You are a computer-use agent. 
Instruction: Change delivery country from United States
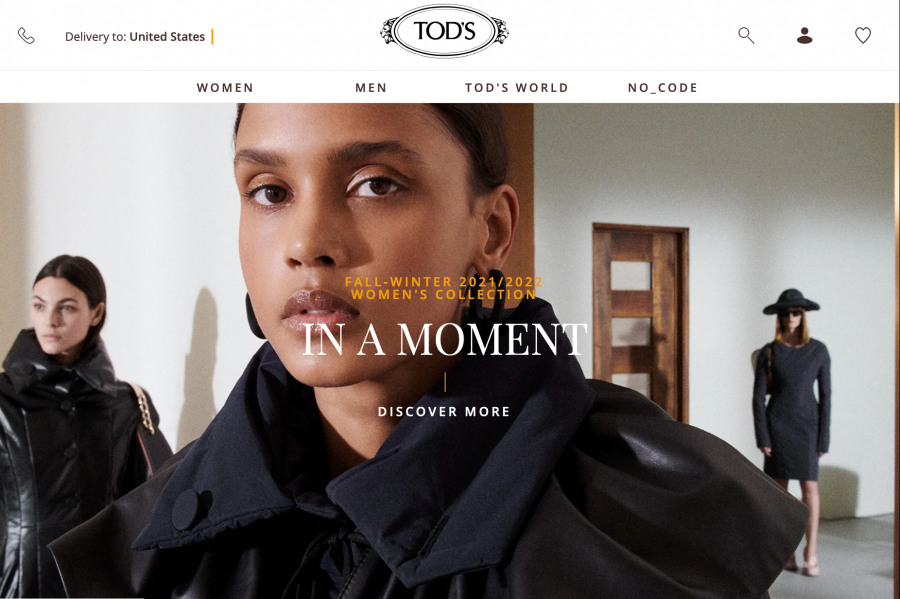click(x=167, y=37)
